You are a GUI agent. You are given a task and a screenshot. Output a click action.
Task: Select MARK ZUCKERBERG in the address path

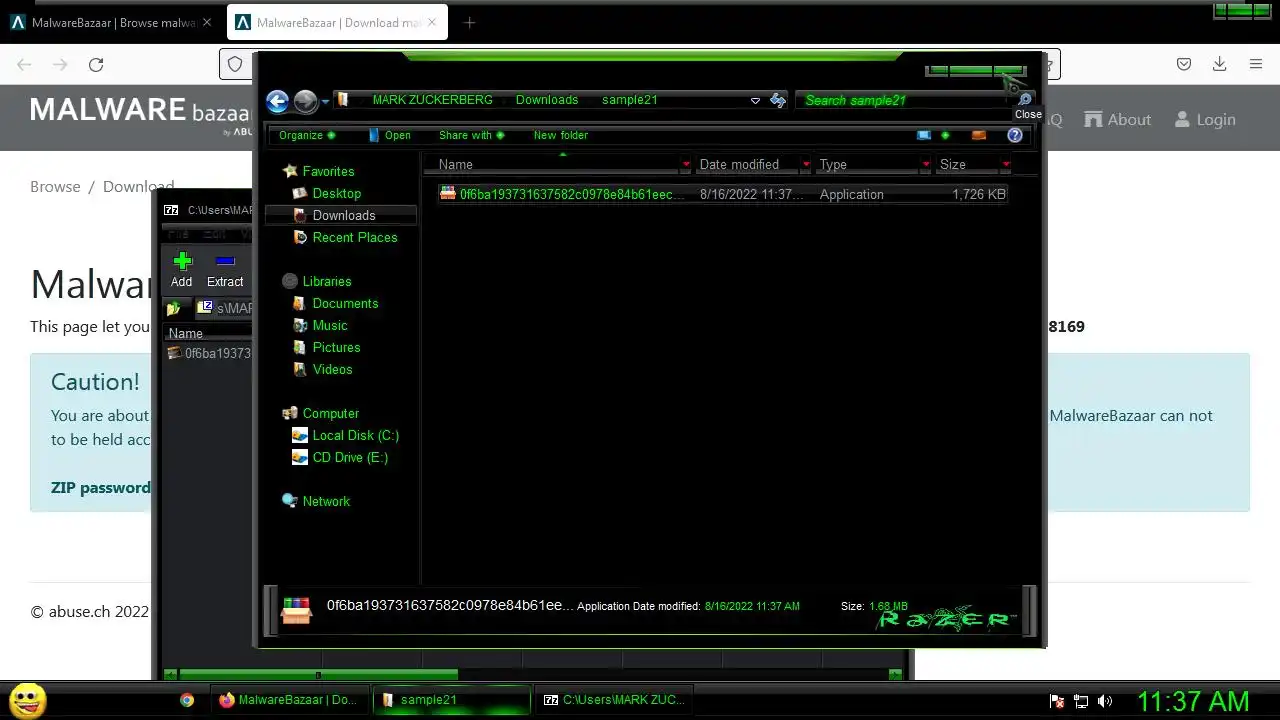pos(432,100)
